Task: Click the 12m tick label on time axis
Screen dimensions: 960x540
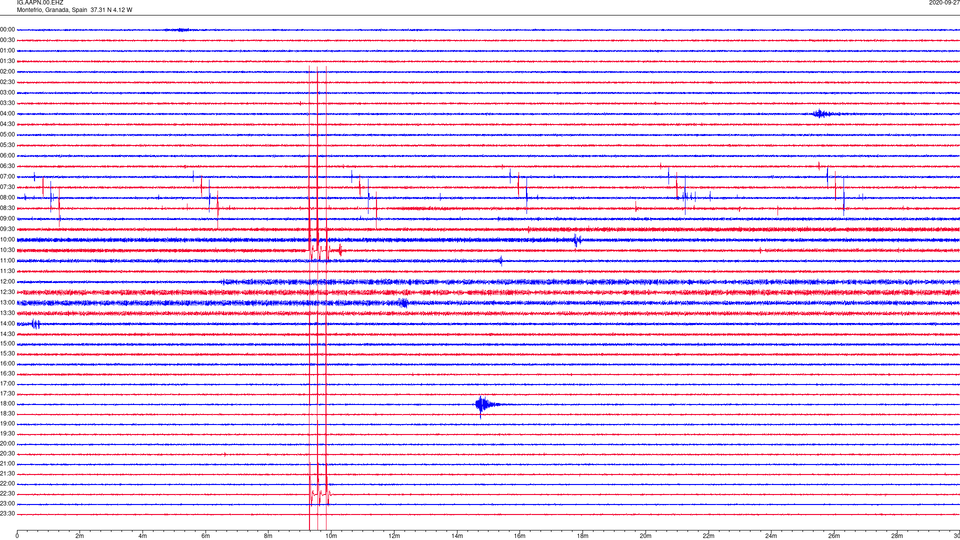Action: [394, 536]
